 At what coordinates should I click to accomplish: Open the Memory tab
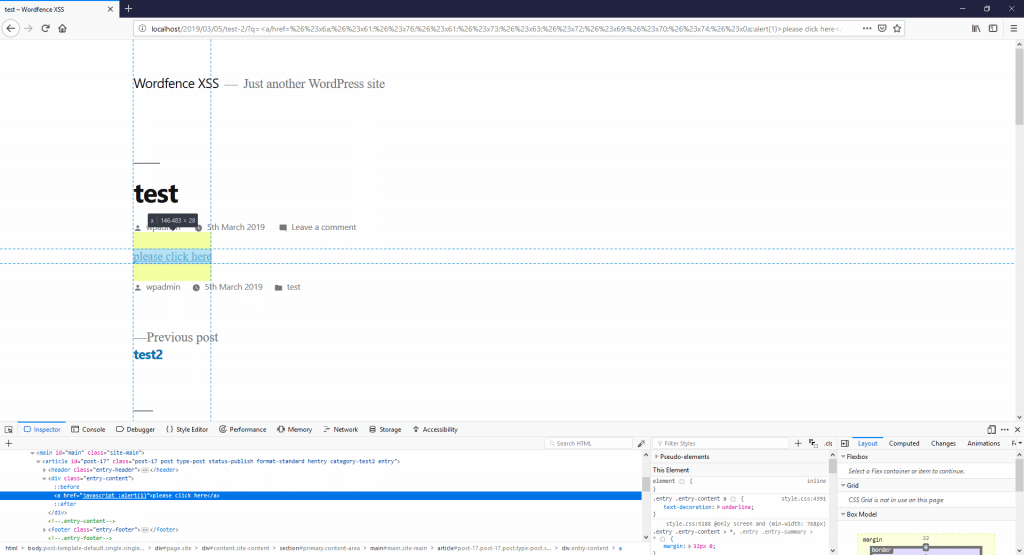coord(295,430)
